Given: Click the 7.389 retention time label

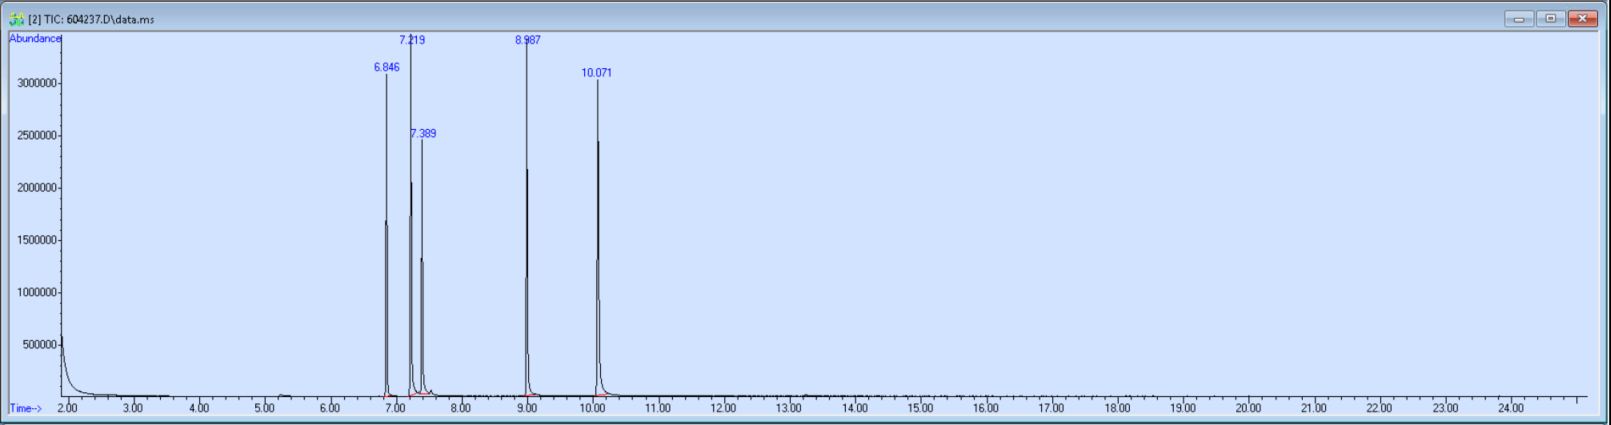Looking at the screenshot, I should [x=423, y=134].
